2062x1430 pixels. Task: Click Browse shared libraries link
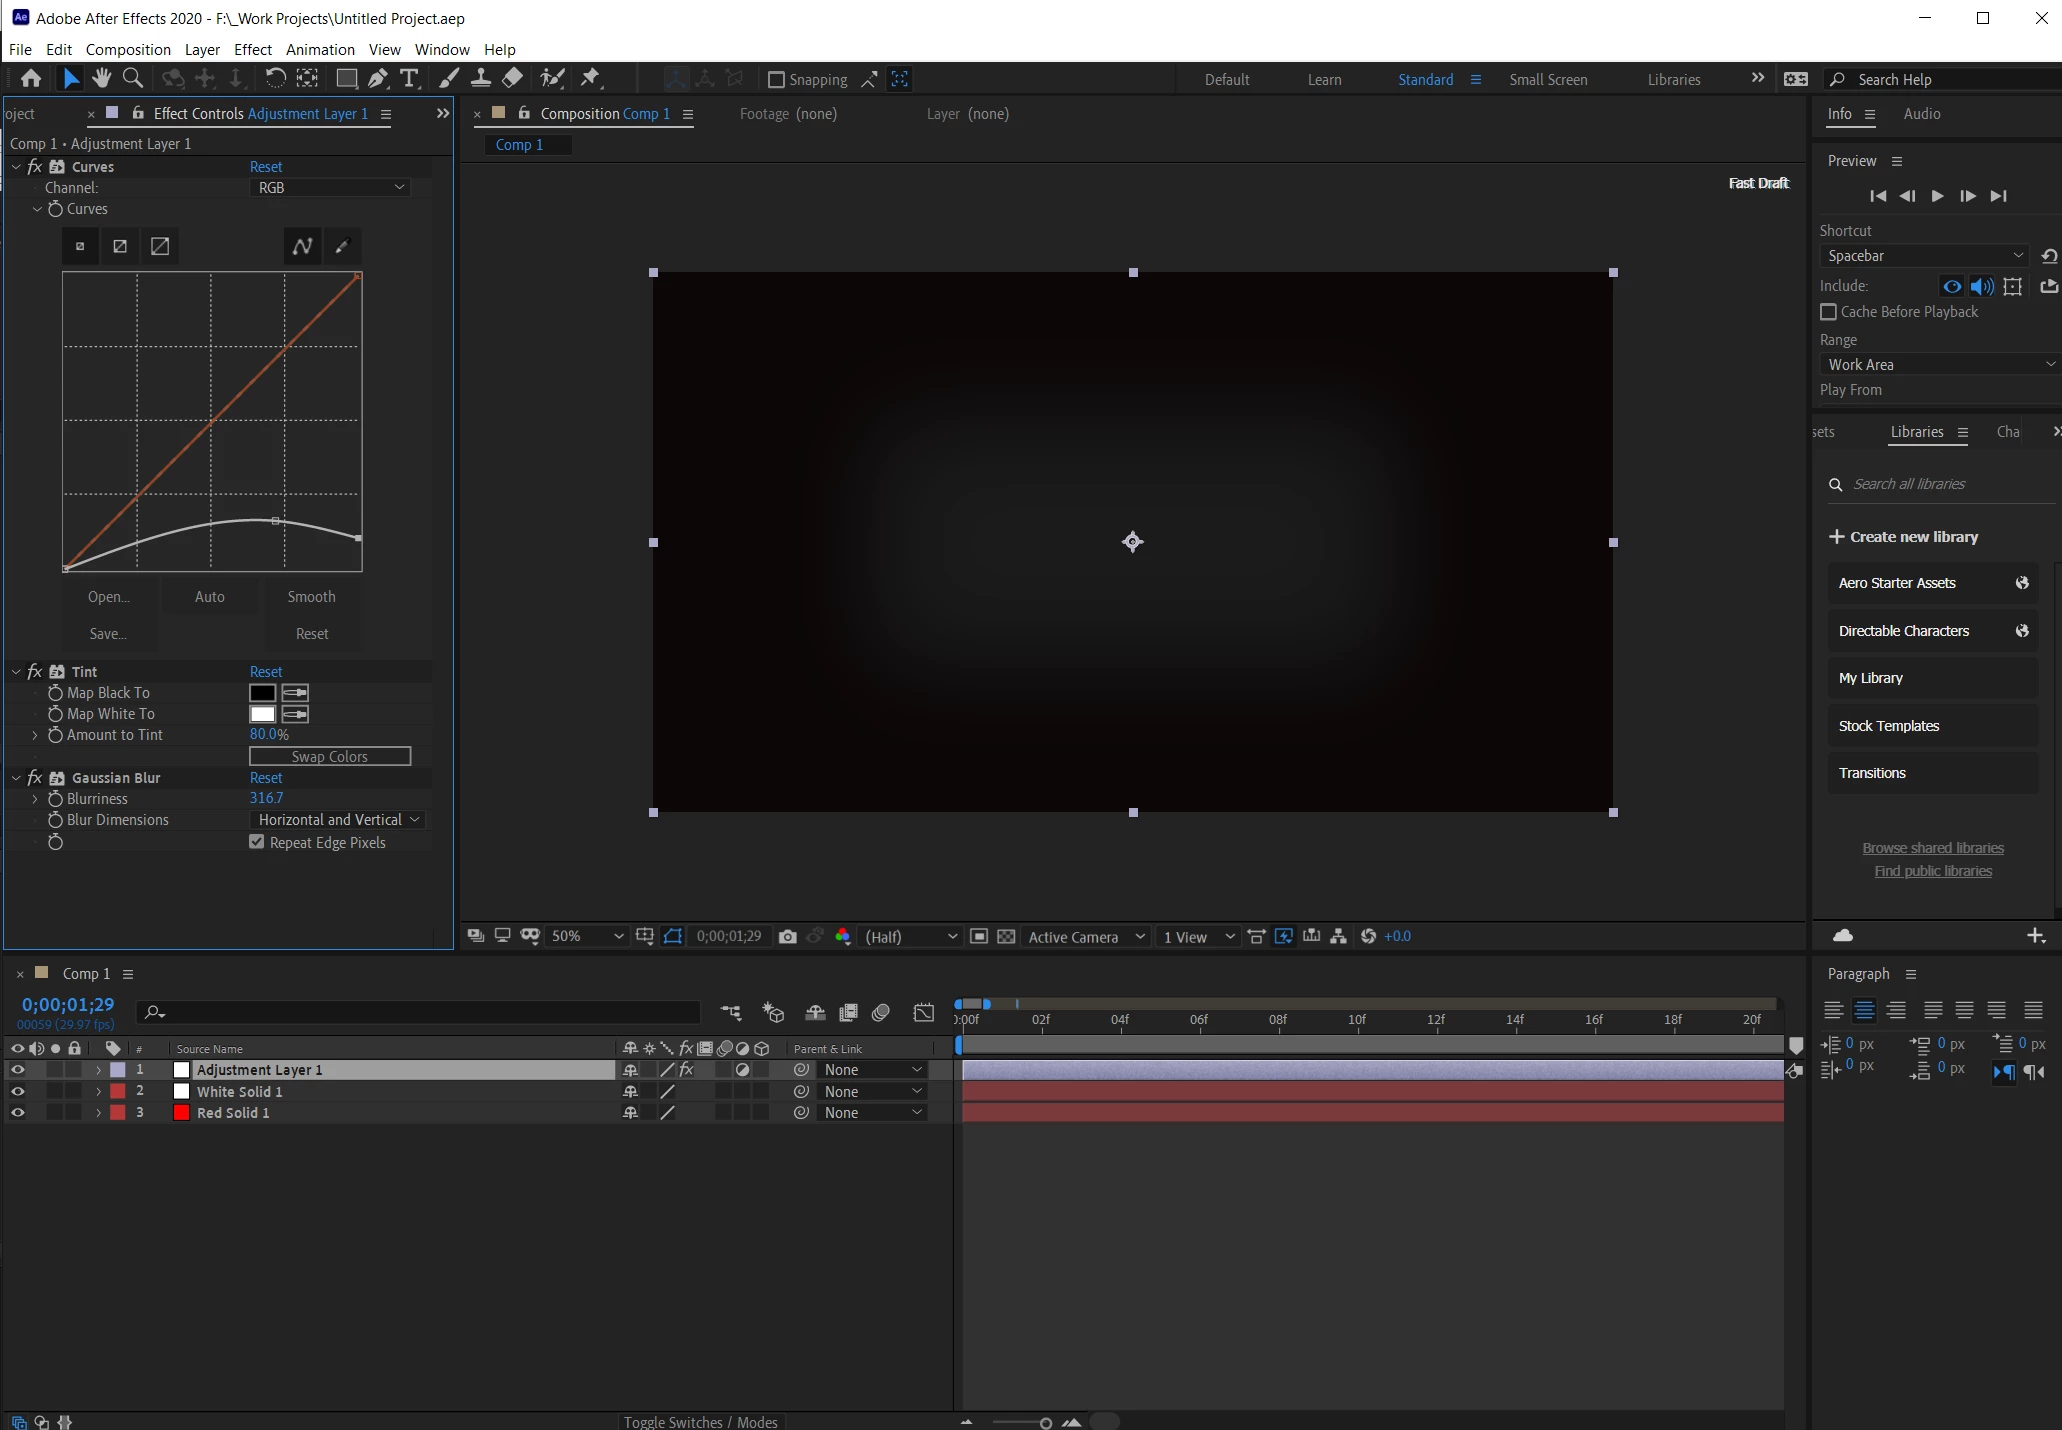pyautogui.click(x=1932, y=848)
